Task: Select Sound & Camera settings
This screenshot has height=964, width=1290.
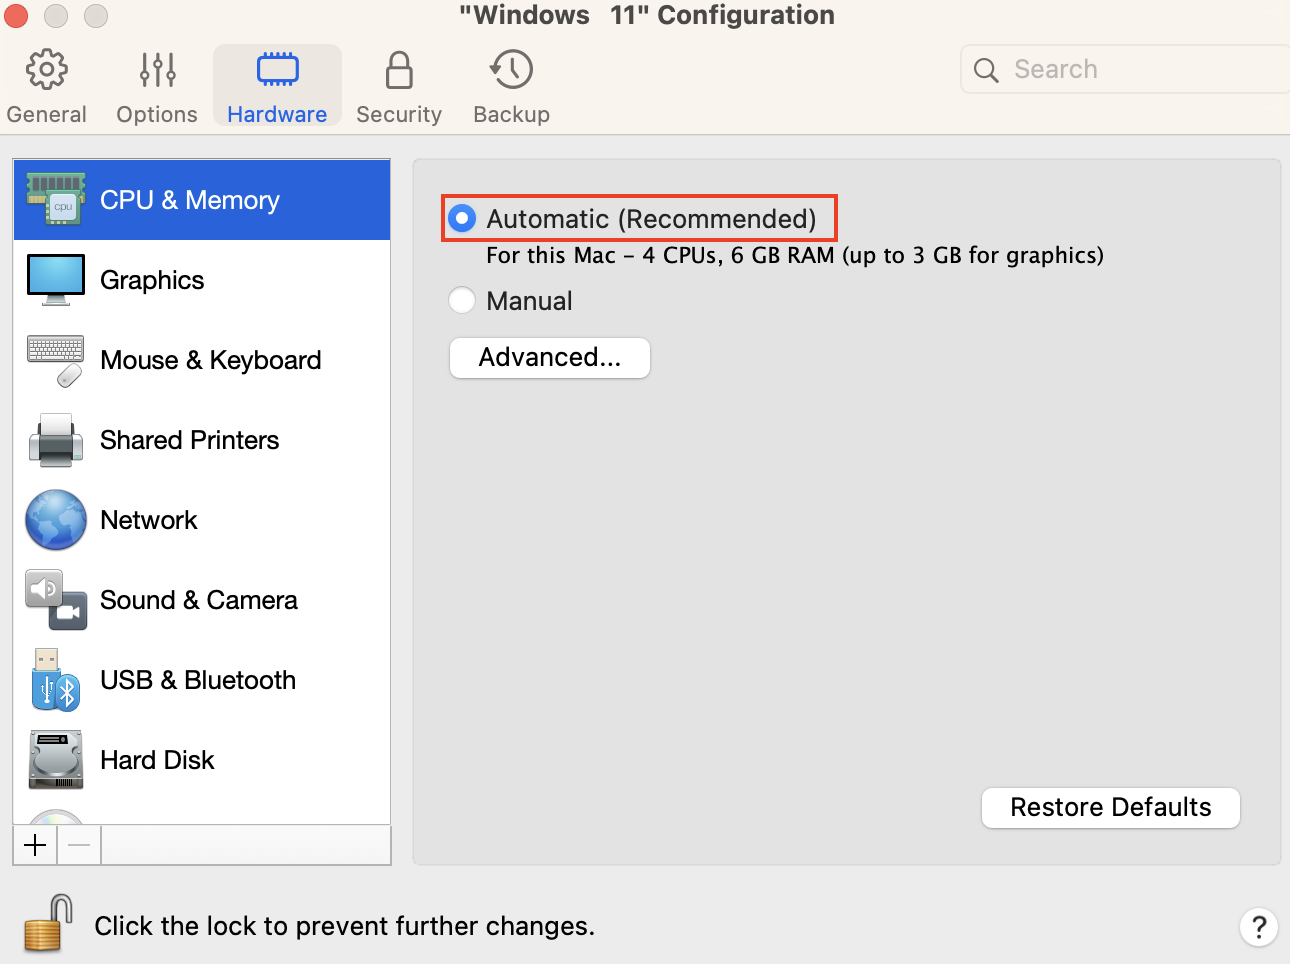Action: [x=55, y=600]
